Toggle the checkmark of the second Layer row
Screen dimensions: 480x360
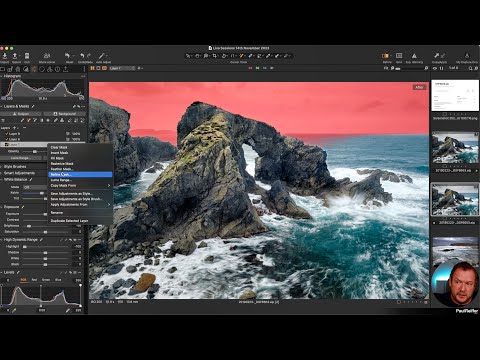(x=6, y=139)
